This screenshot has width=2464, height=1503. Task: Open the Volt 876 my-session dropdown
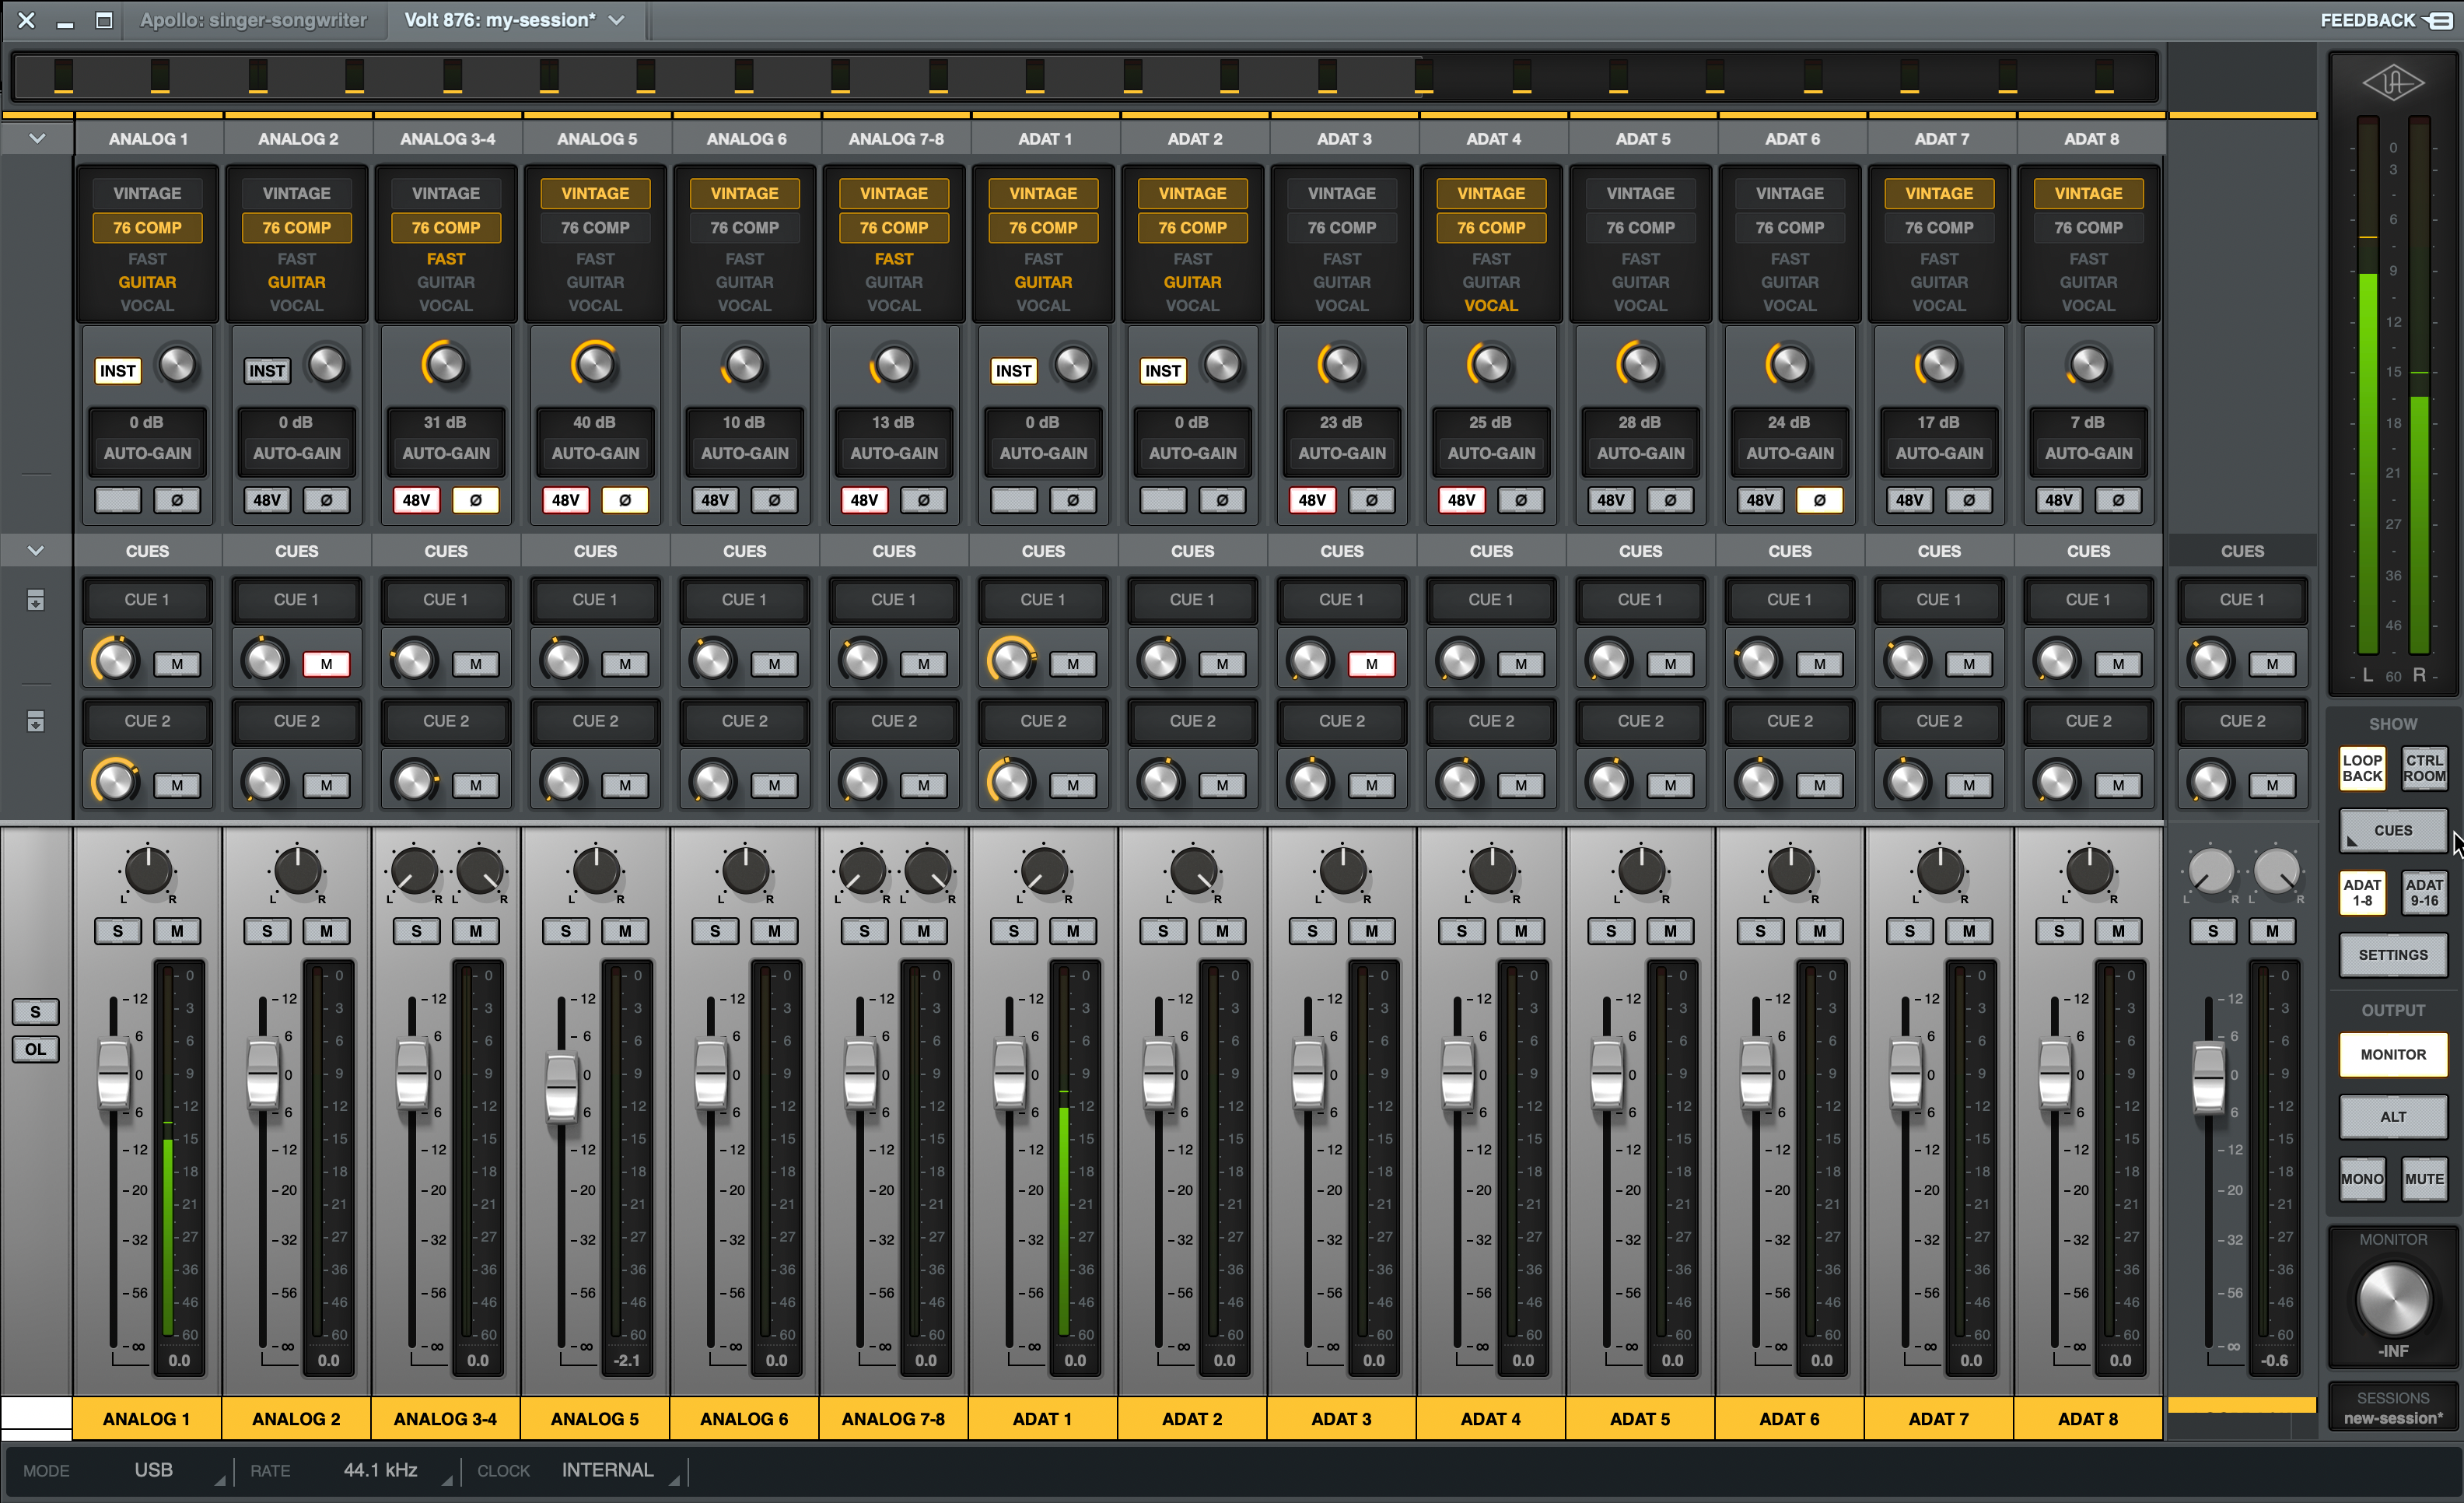pos(512,20)
